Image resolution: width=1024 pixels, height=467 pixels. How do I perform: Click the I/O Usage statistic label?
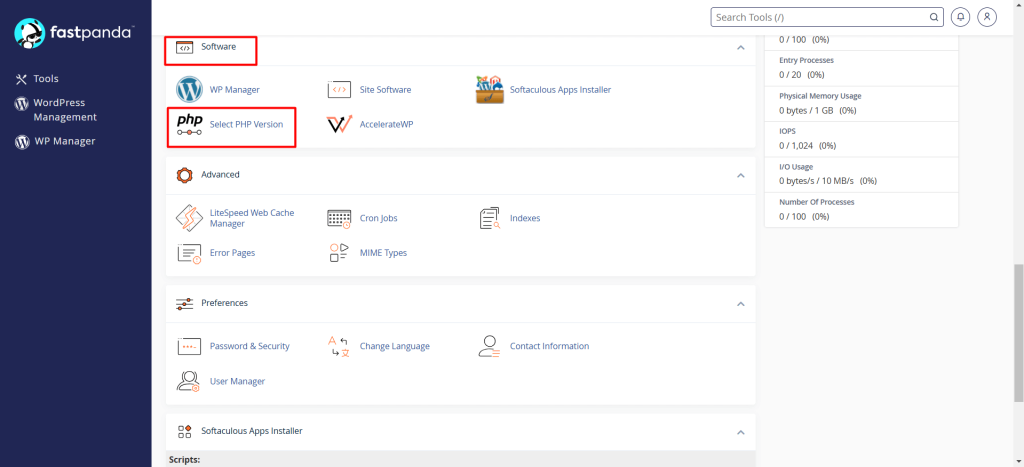tap(796, 167)
